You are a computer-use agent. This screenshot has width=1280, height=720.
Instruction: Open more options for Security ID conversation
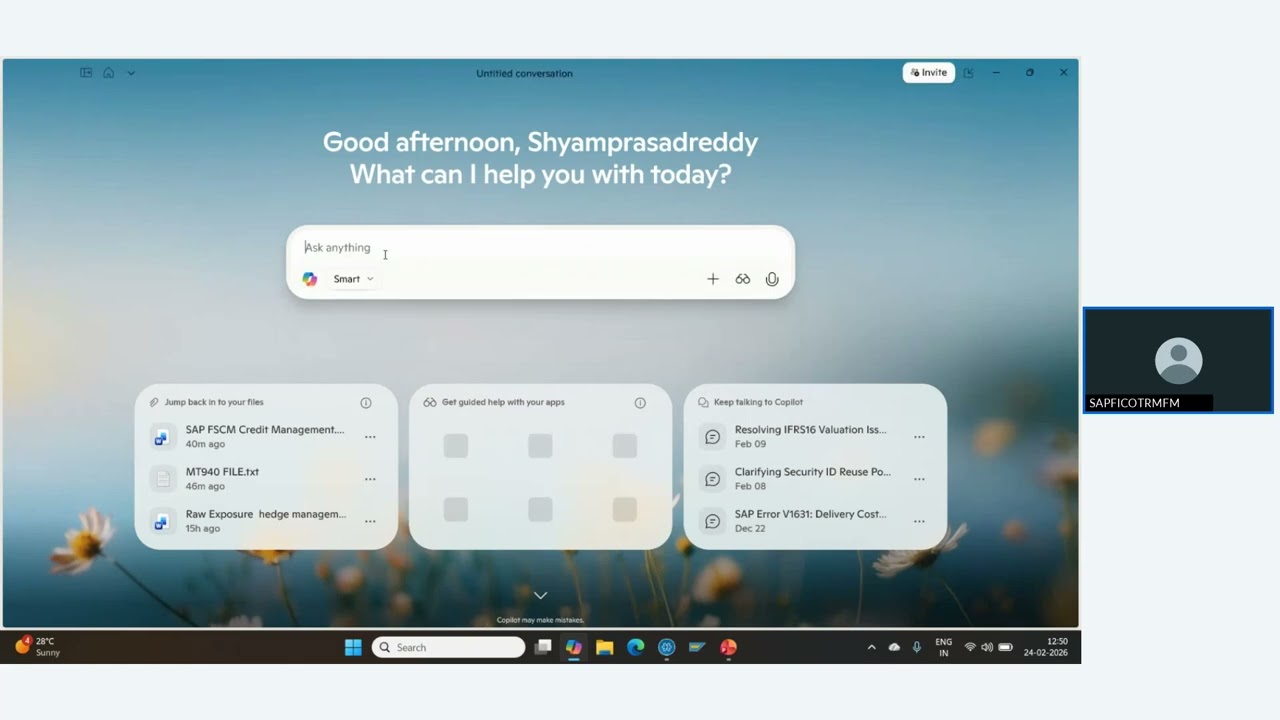(x=919, y=479)
